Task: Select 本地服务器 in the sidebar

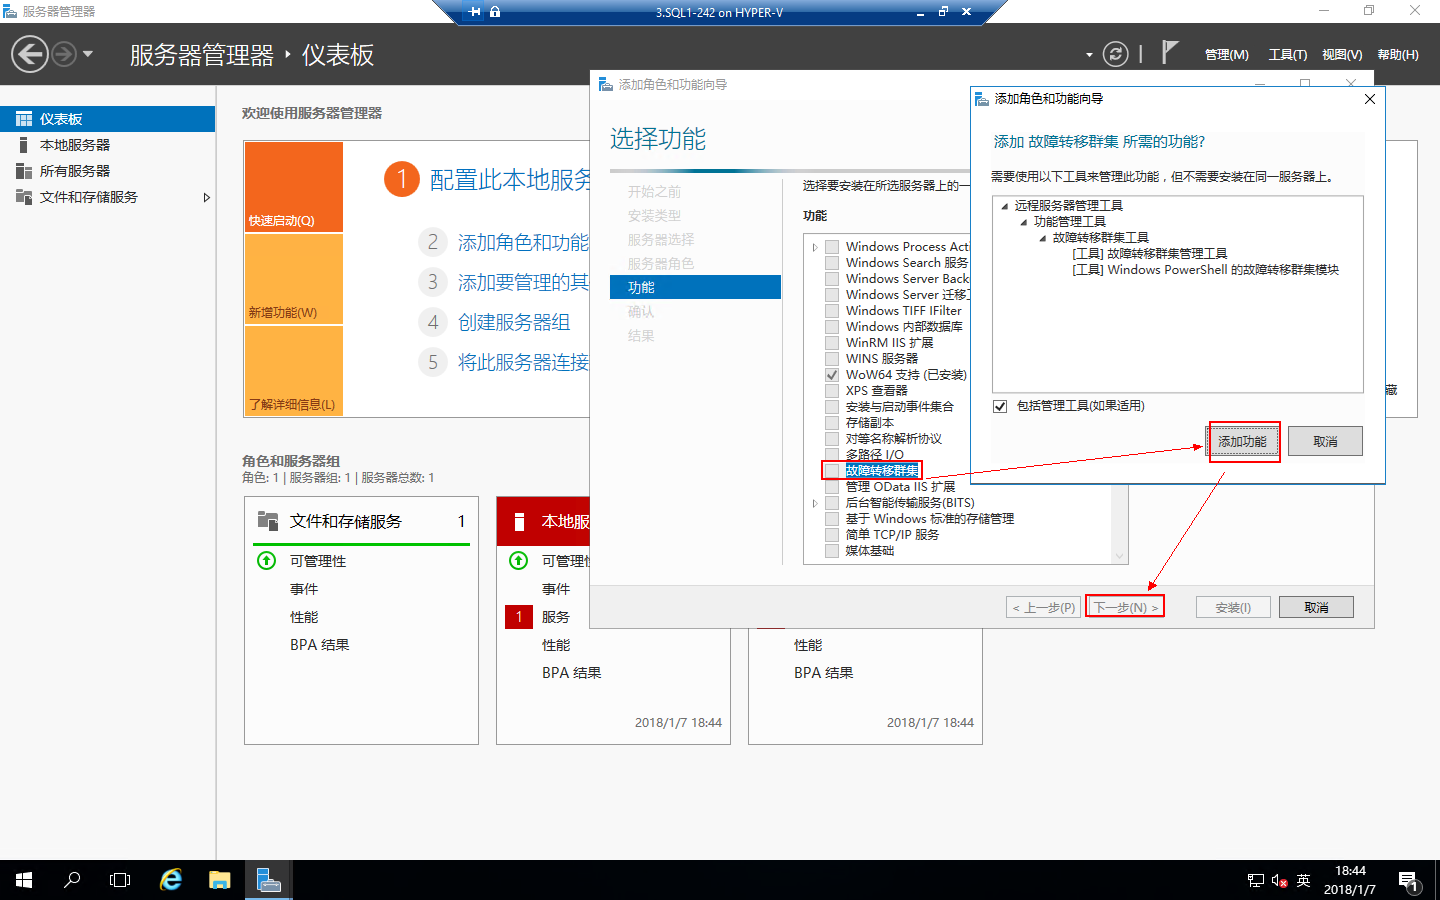Action: tap(107, 145)
